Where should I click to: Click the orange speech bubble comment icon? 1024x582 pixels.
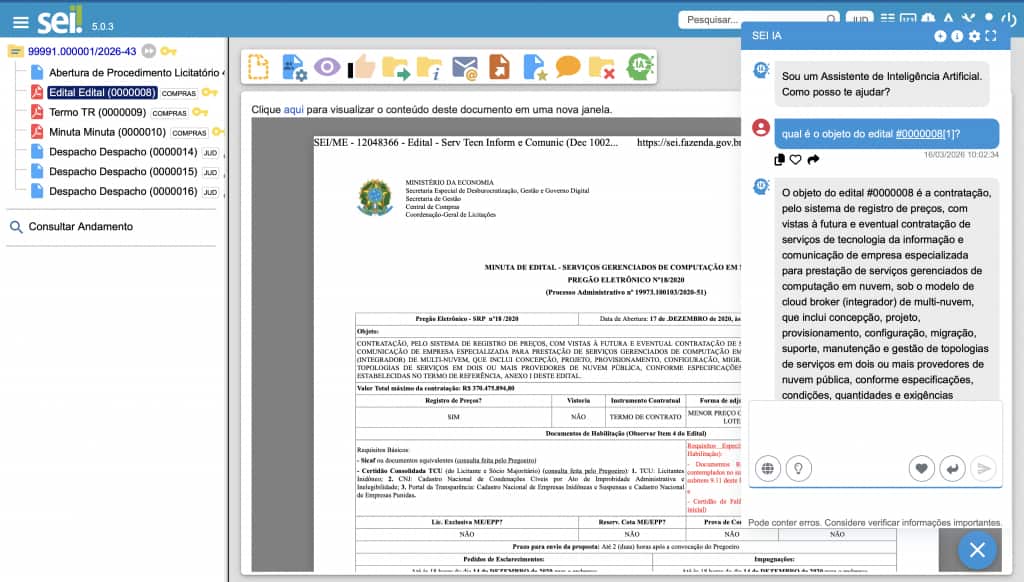point(568,67)
